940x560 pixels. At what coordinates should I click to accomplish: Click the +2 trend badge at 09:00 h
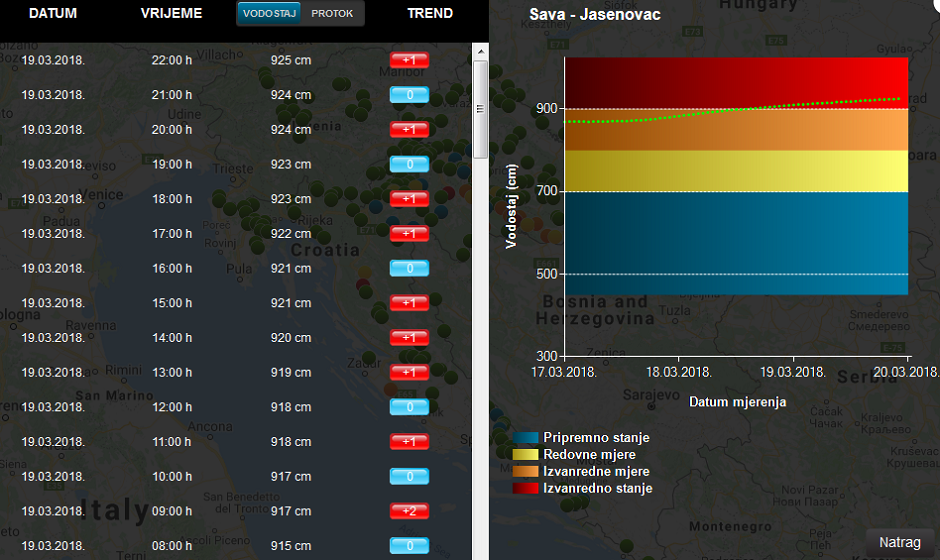click(x=409, y=511)
